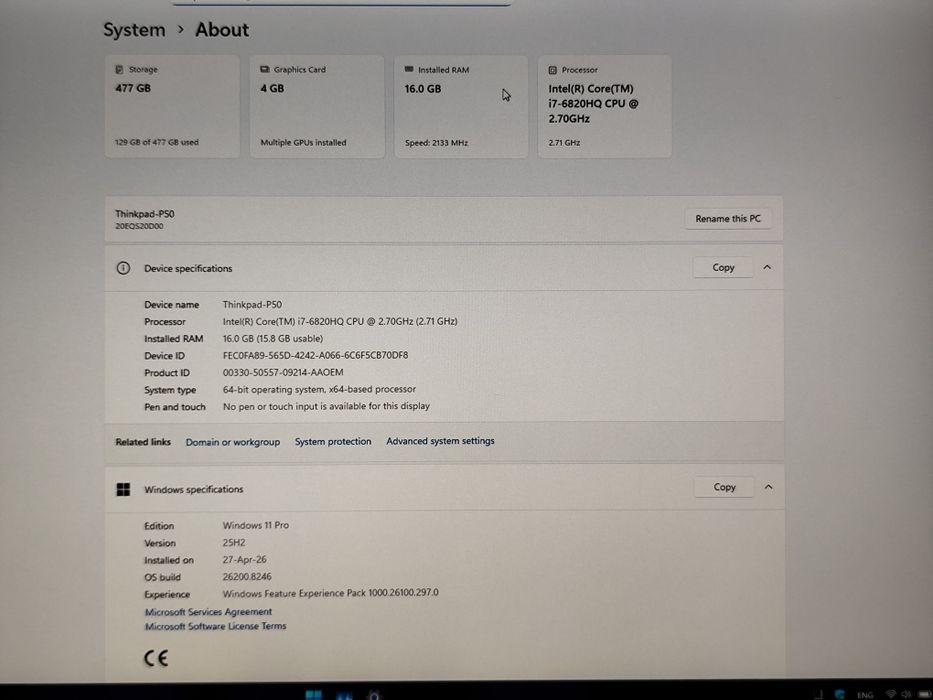Click the Storage drive icon

(x=120, y=70)
